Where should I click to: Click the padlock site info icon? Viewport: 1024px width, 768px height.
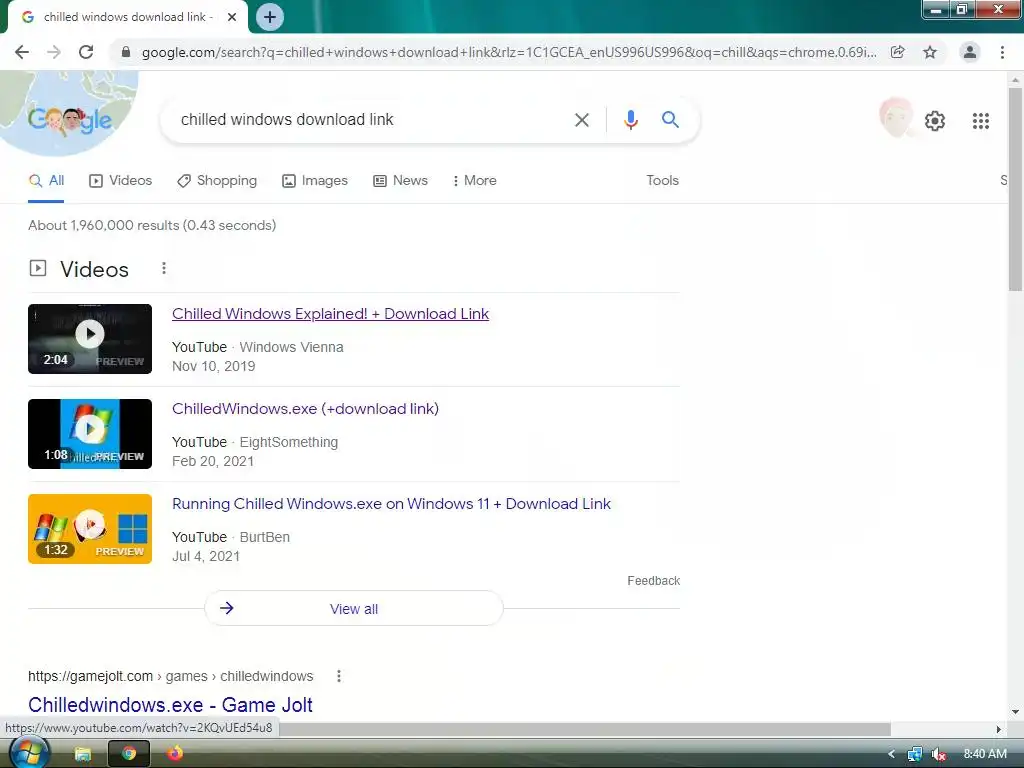pyautogui.click(x=126, y=52)
